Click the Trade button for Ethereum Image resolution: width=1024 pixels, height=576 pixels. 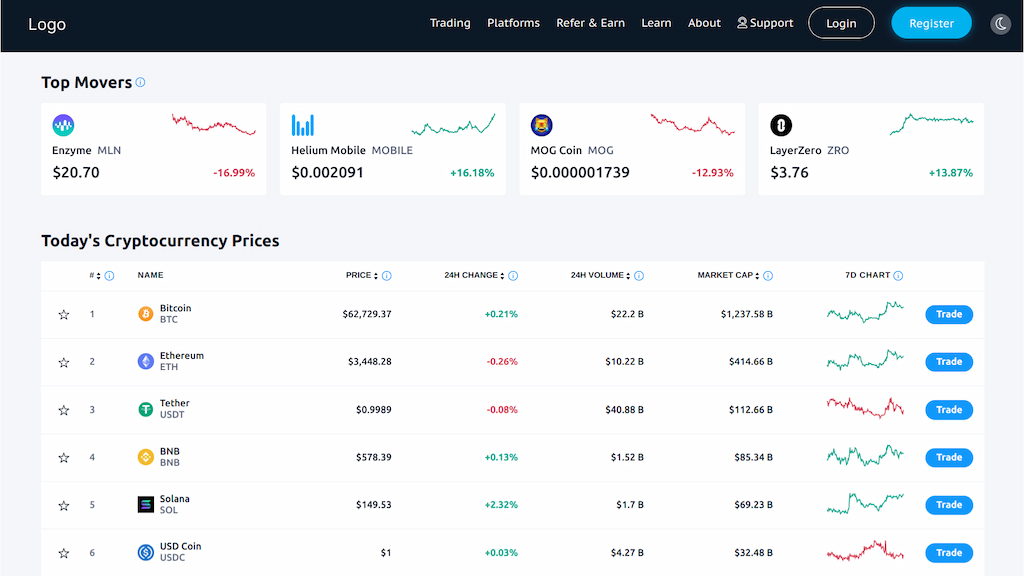(x=948, y=362)
